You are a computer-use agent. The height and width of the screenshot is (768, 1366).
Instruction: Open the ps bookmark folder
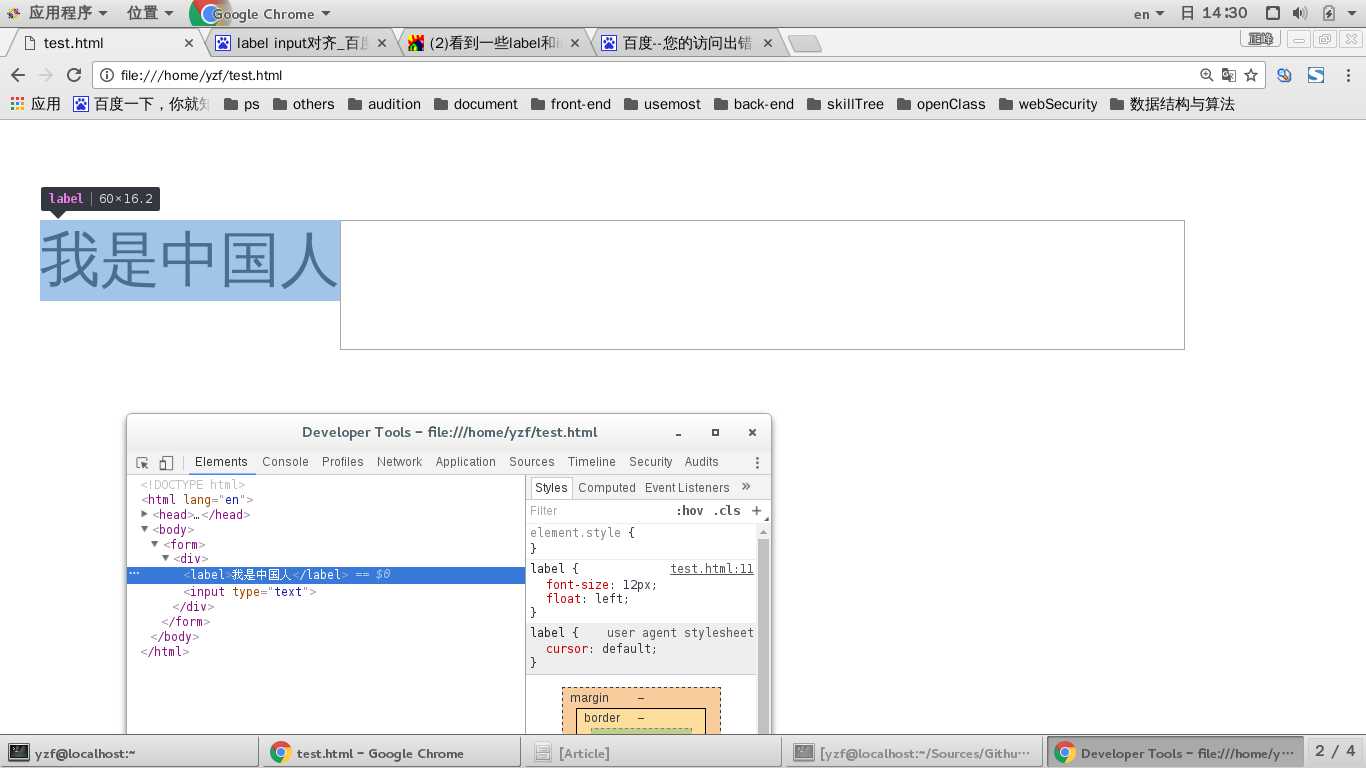coord(242,104)
